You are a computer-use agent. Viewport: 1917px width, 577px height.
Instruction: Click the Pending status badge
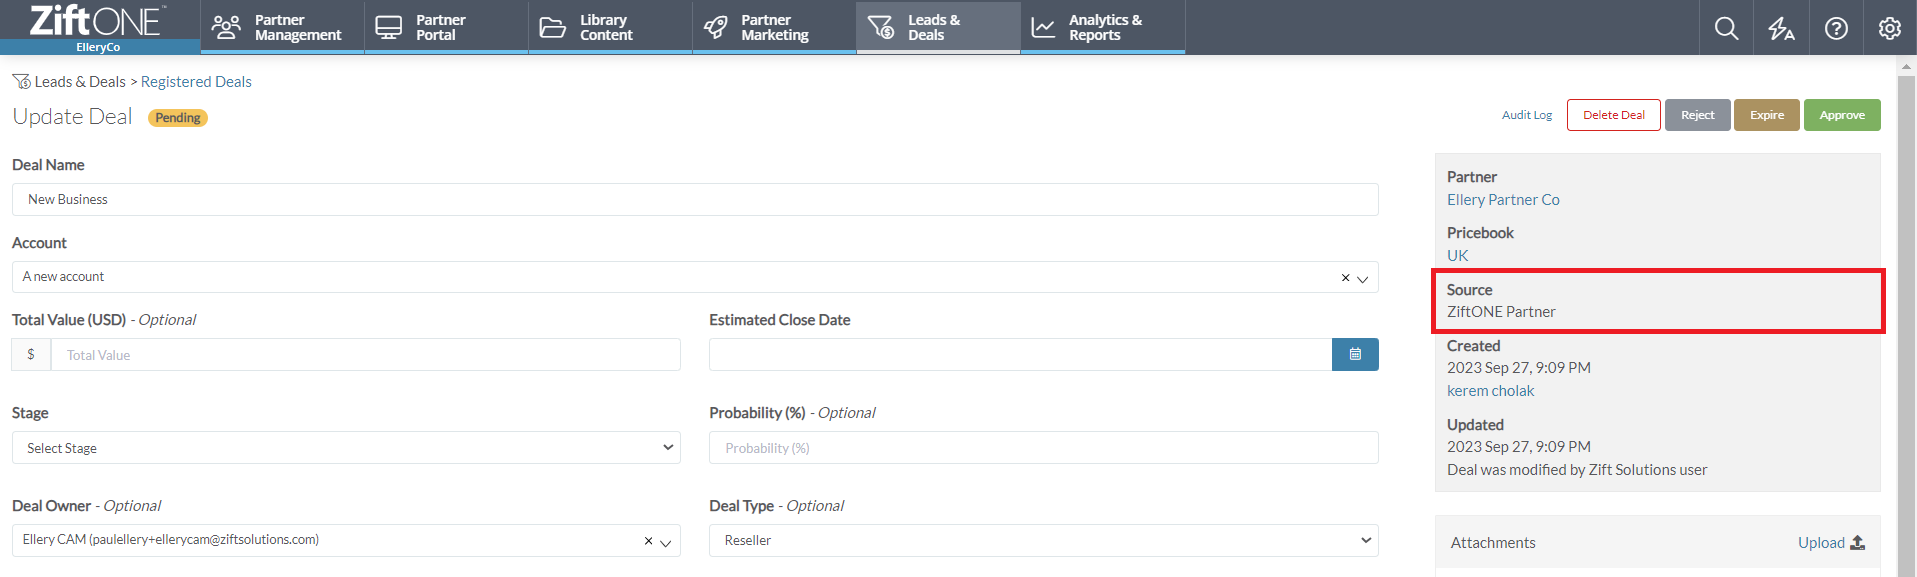pos(178,118)
